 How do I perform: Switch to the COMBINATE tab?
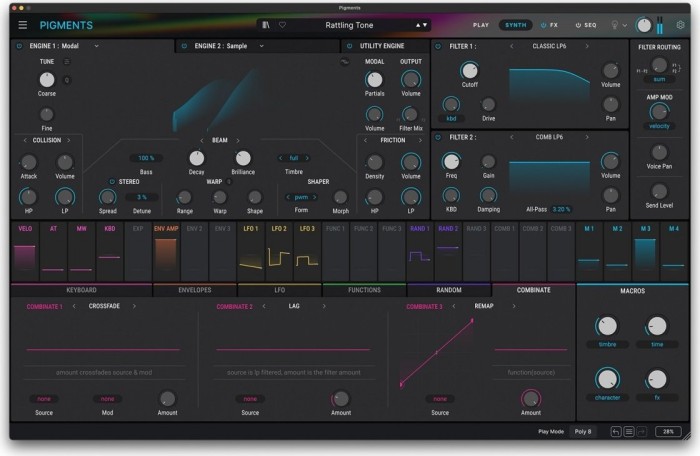point(533,290)
